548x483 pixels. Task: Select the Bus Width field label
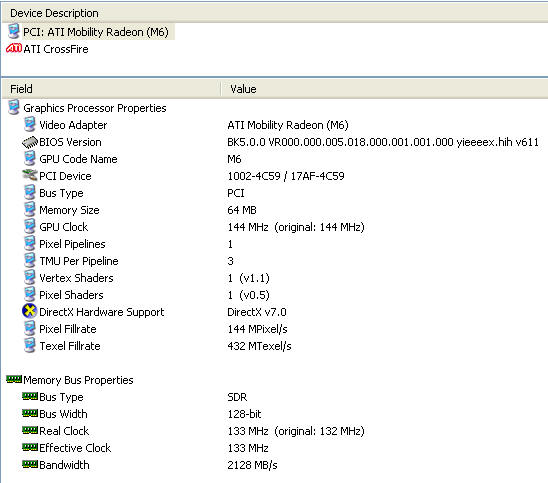coord(63,414)
